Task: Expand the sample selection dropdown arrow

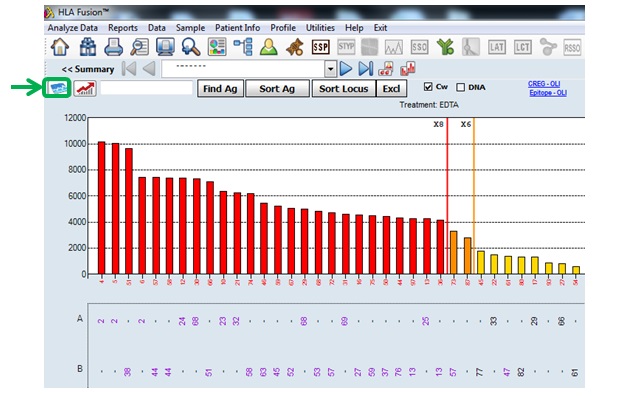Action: (x=330, y=69)
